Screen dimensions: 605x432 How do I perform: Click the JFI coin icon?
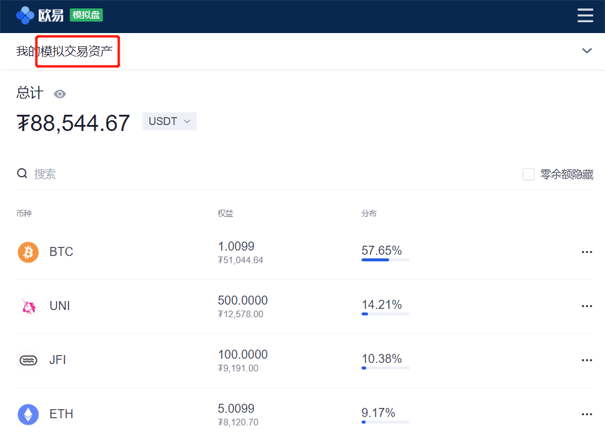tap(28, 360)
